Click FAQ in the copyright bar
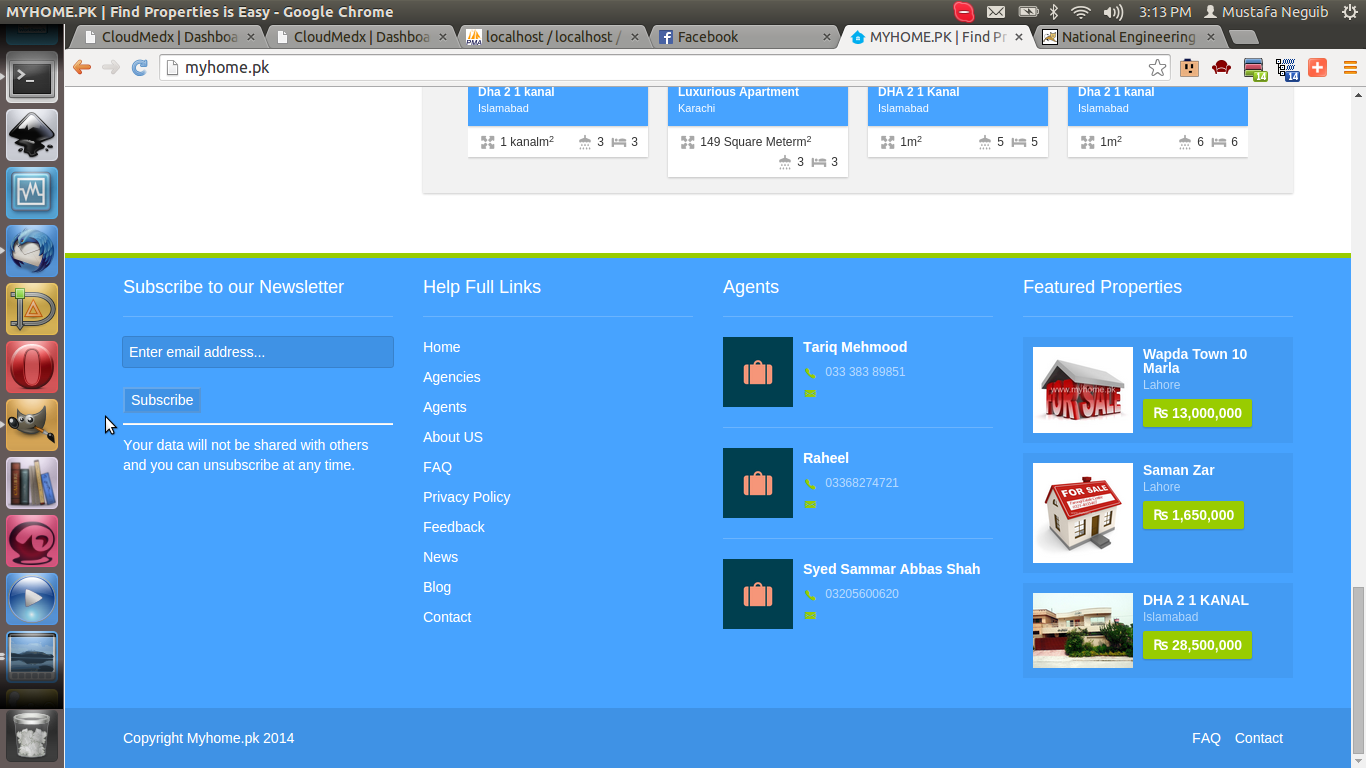Viewport: 1366px width, 768px height. pos(1207,738)
